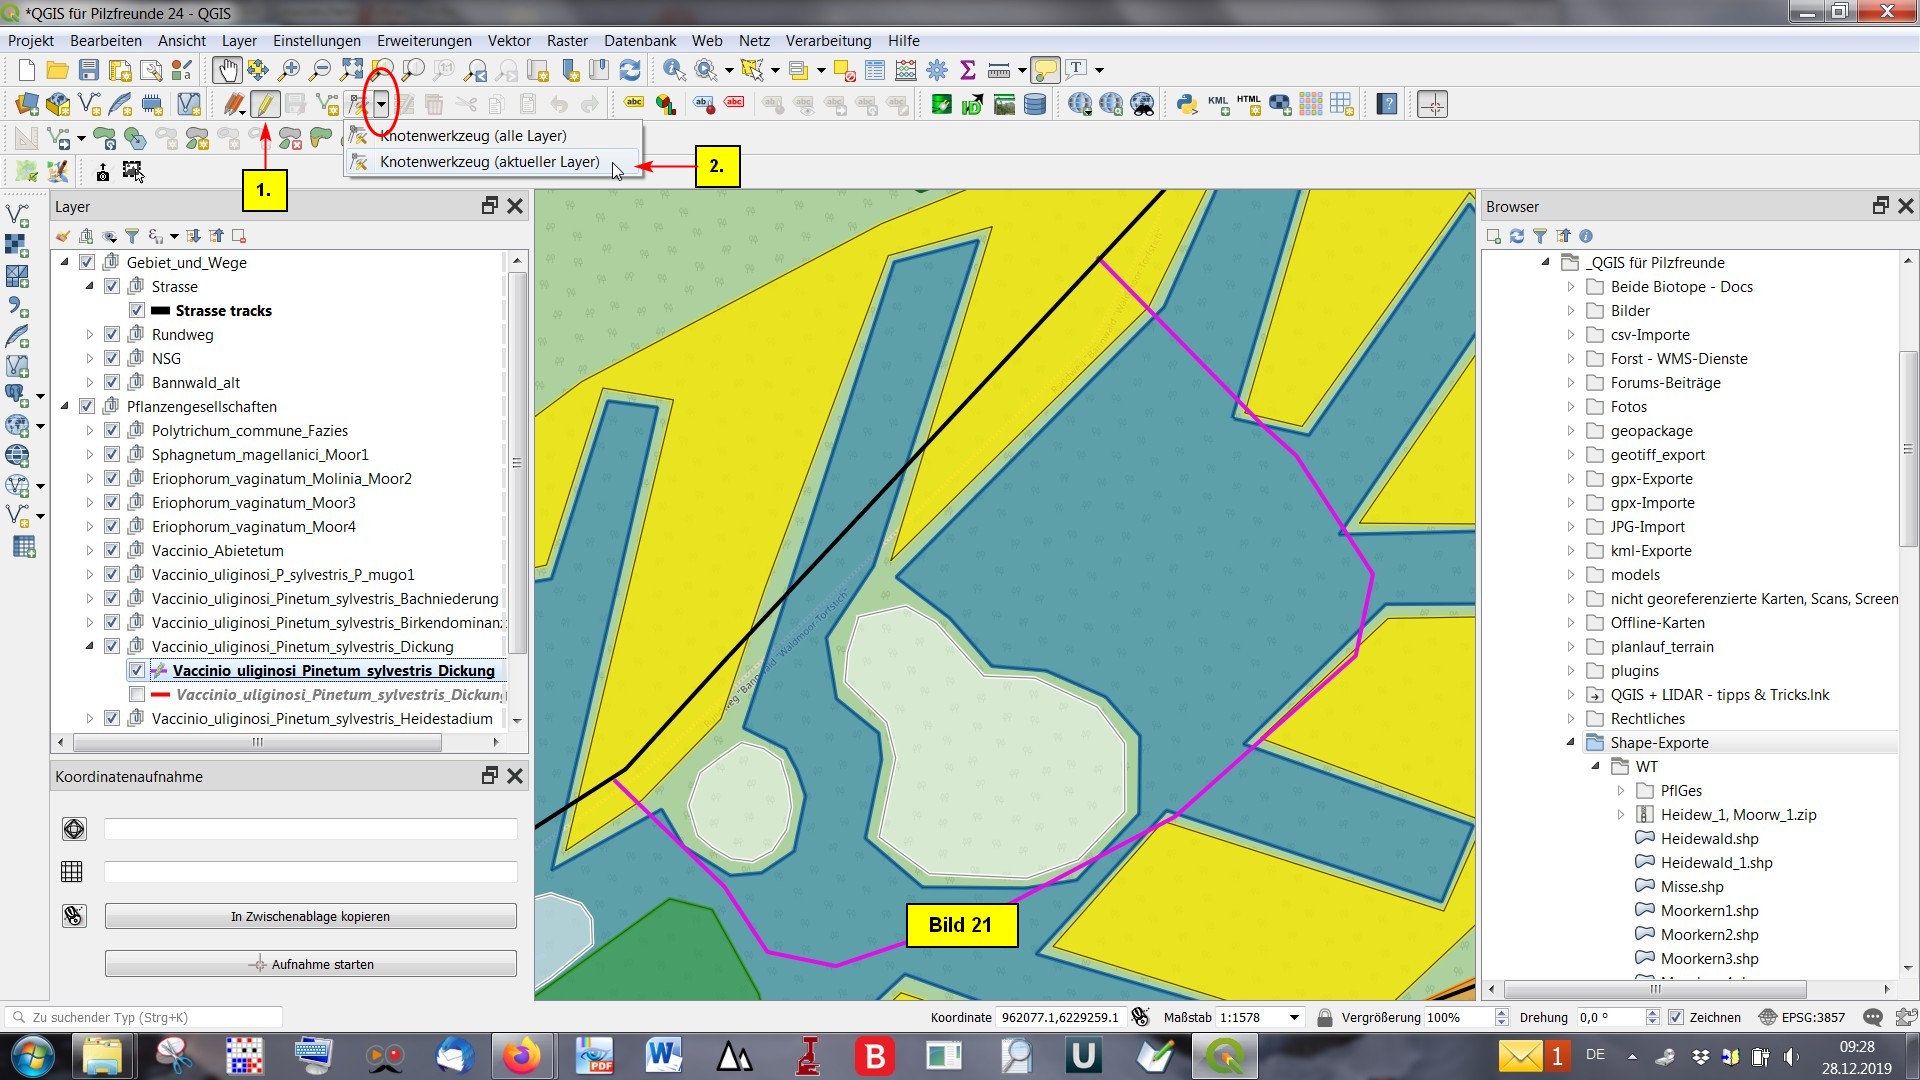Toggle the Zeichnen render checkbox

pos(1677,1017)
